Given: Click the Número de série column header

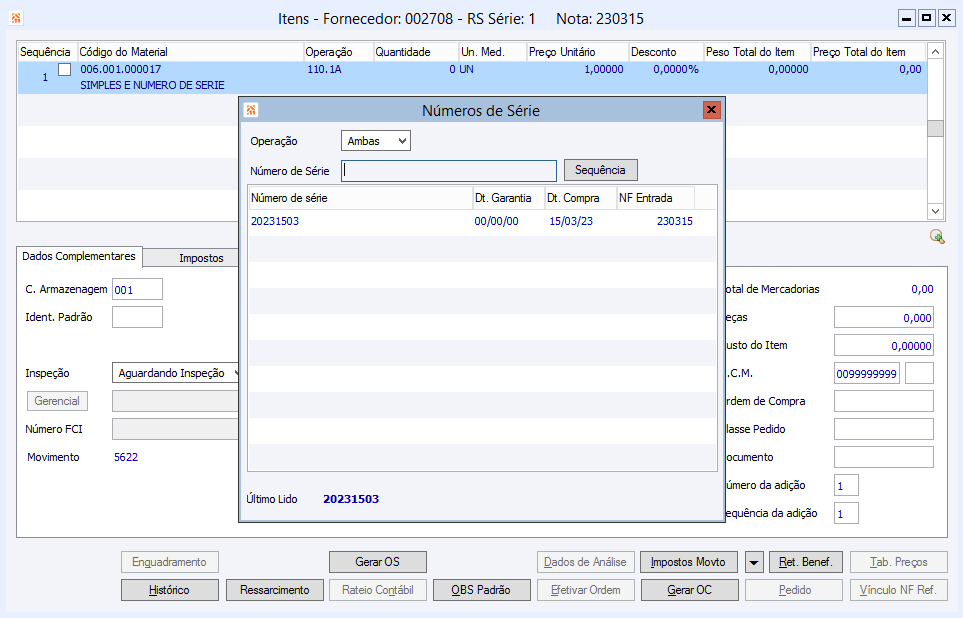Looking at the screenshot, I should click(361, 198).
